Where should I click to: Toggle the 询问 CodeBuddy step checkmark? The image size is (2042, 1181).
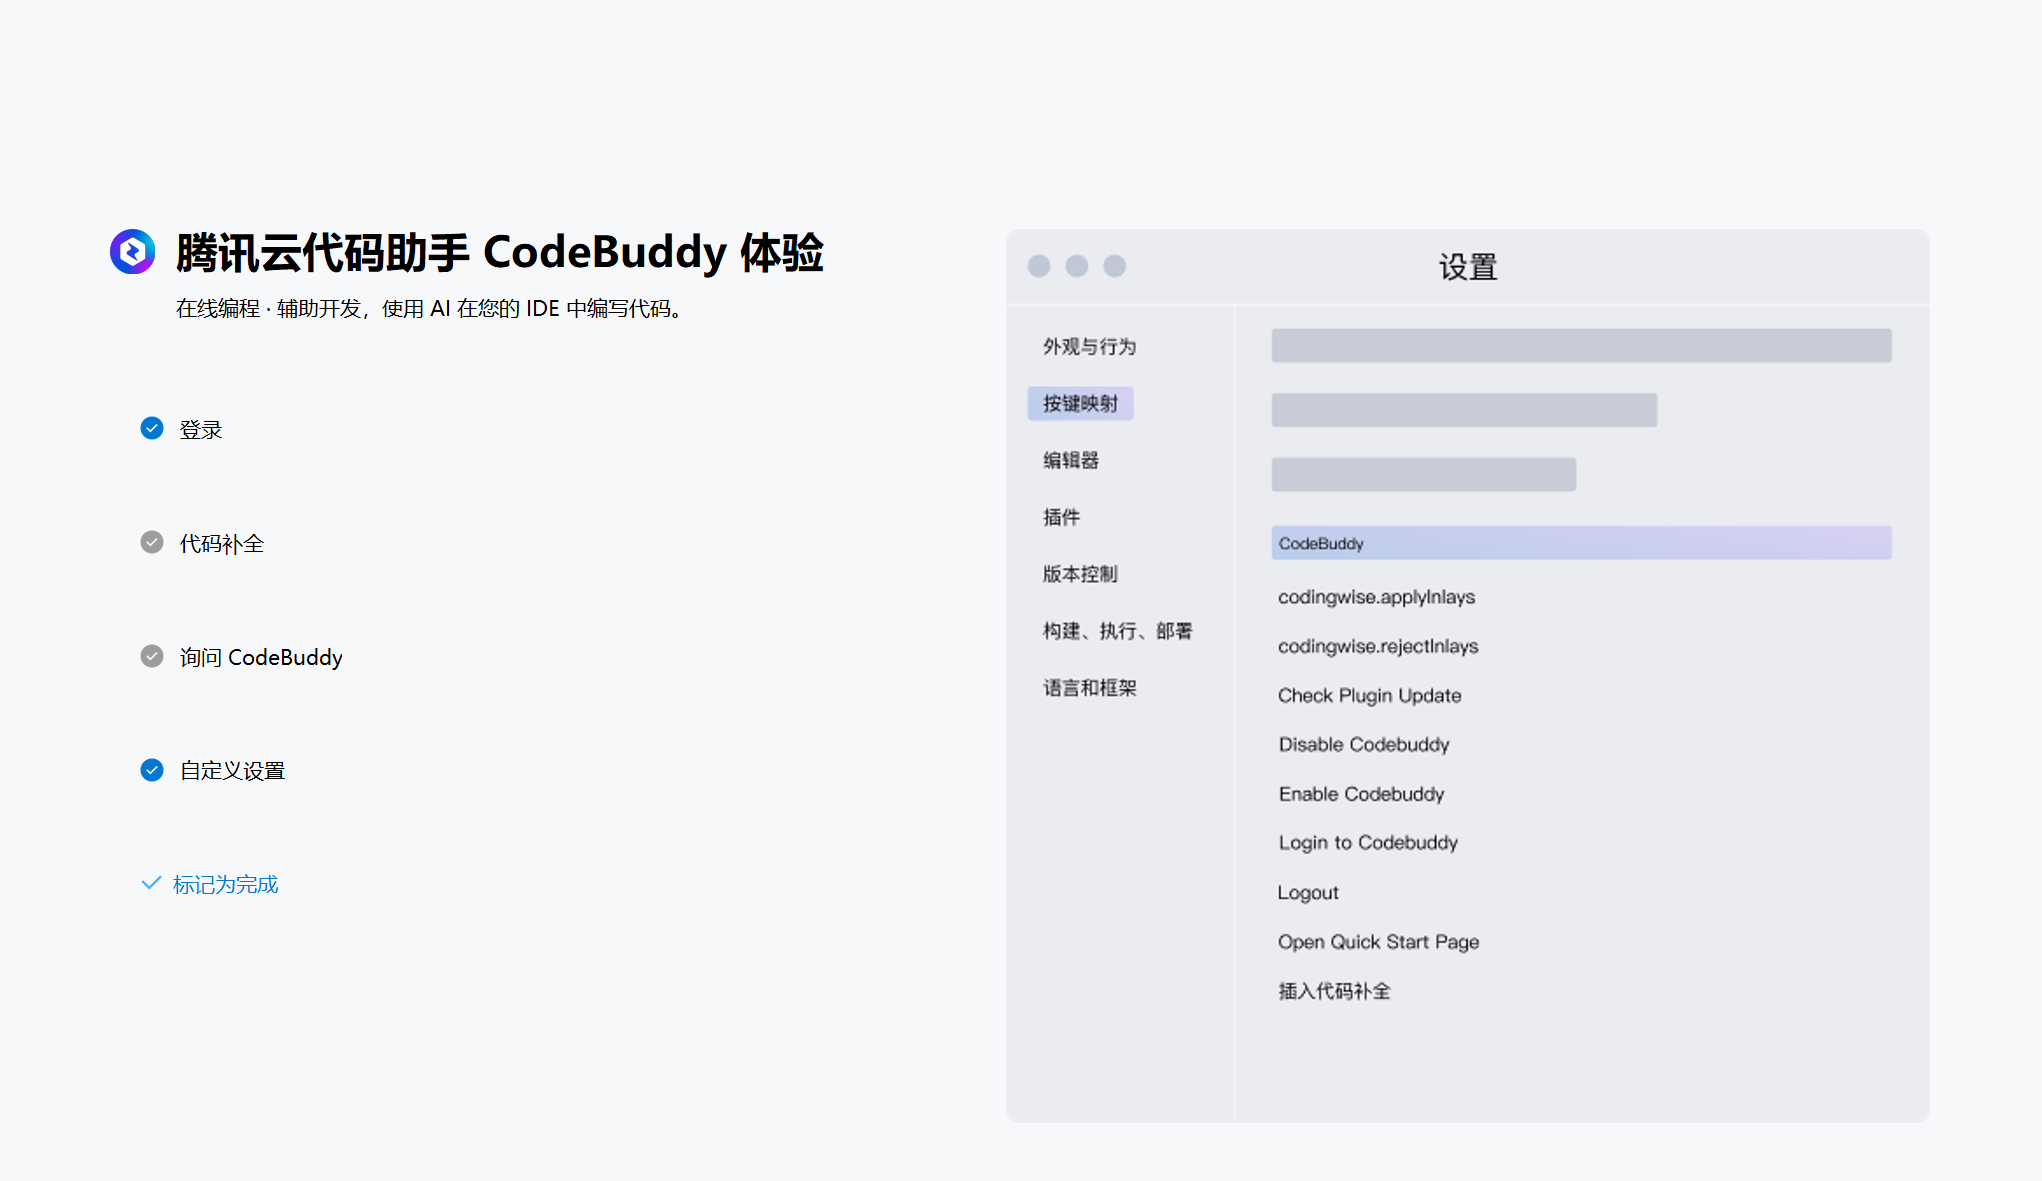coord(152,657)
